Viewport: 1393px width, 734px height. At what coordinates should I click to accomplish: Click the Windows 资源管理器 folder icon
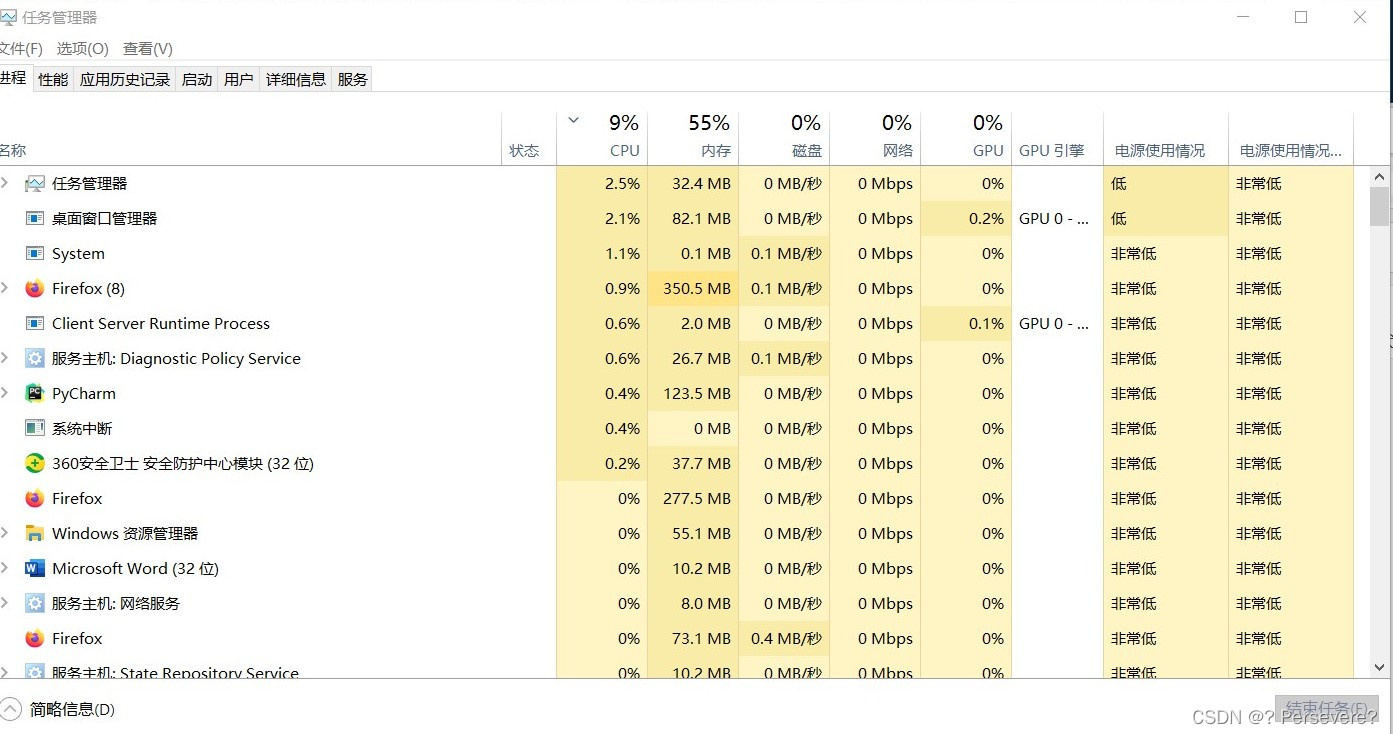[x=35, y=534]
